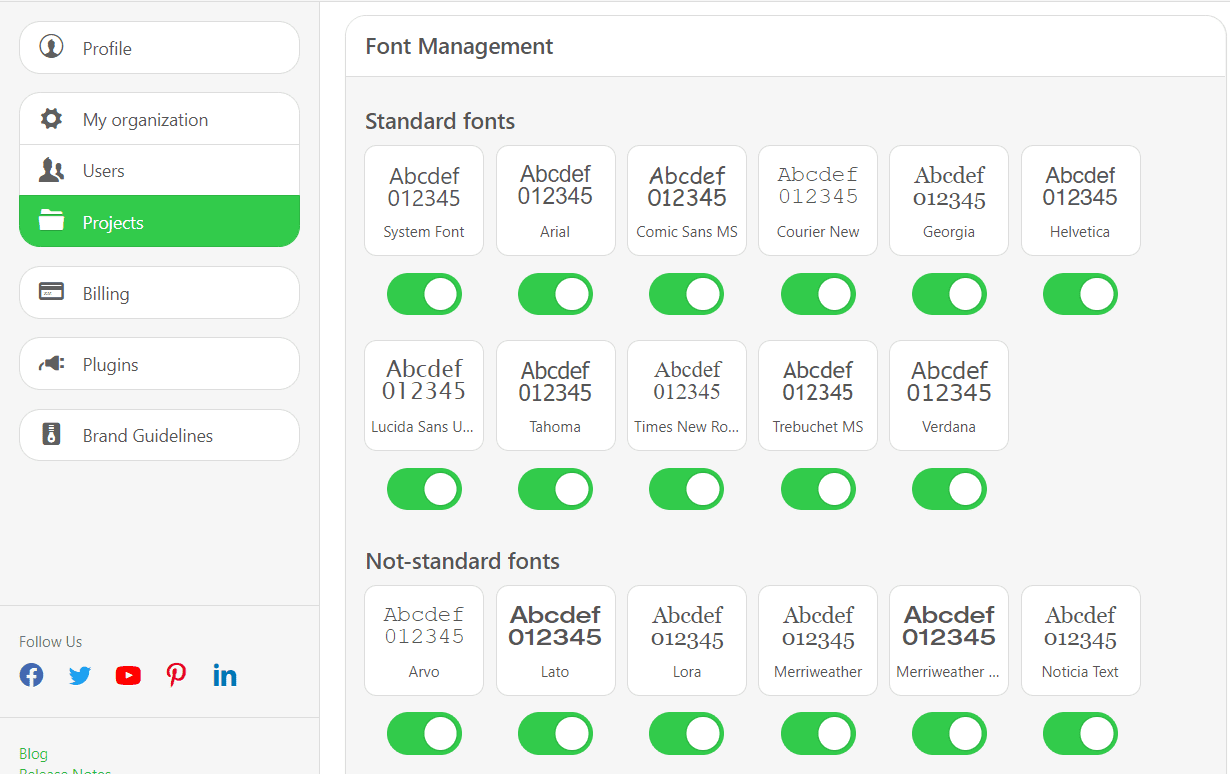Go to My organization settings

click(x=159, y=119)
